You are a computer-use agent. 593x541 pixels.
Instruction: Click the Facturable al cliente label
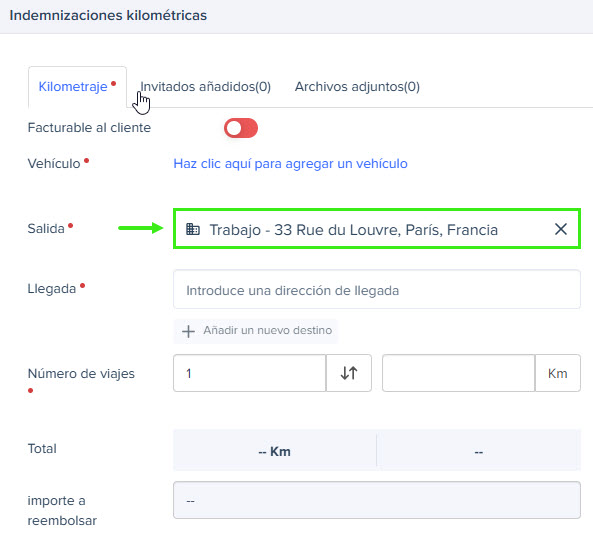pyautogui.click(x=89, y=128)
